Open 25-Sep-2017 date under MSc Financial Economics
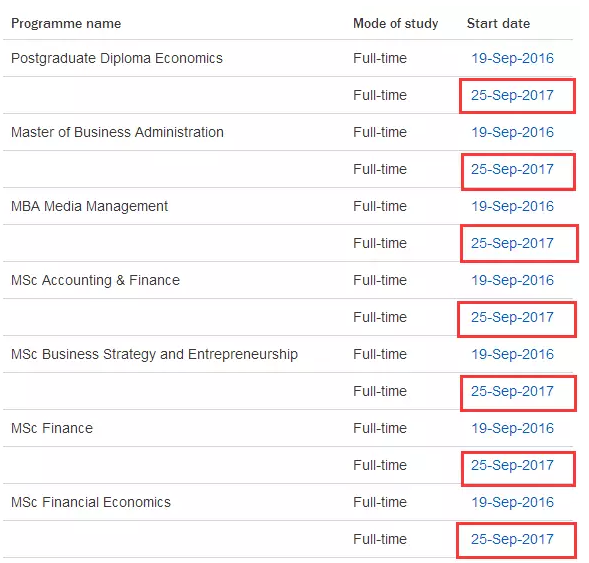This screenshot has height=563, width=589. coord(512,539)
